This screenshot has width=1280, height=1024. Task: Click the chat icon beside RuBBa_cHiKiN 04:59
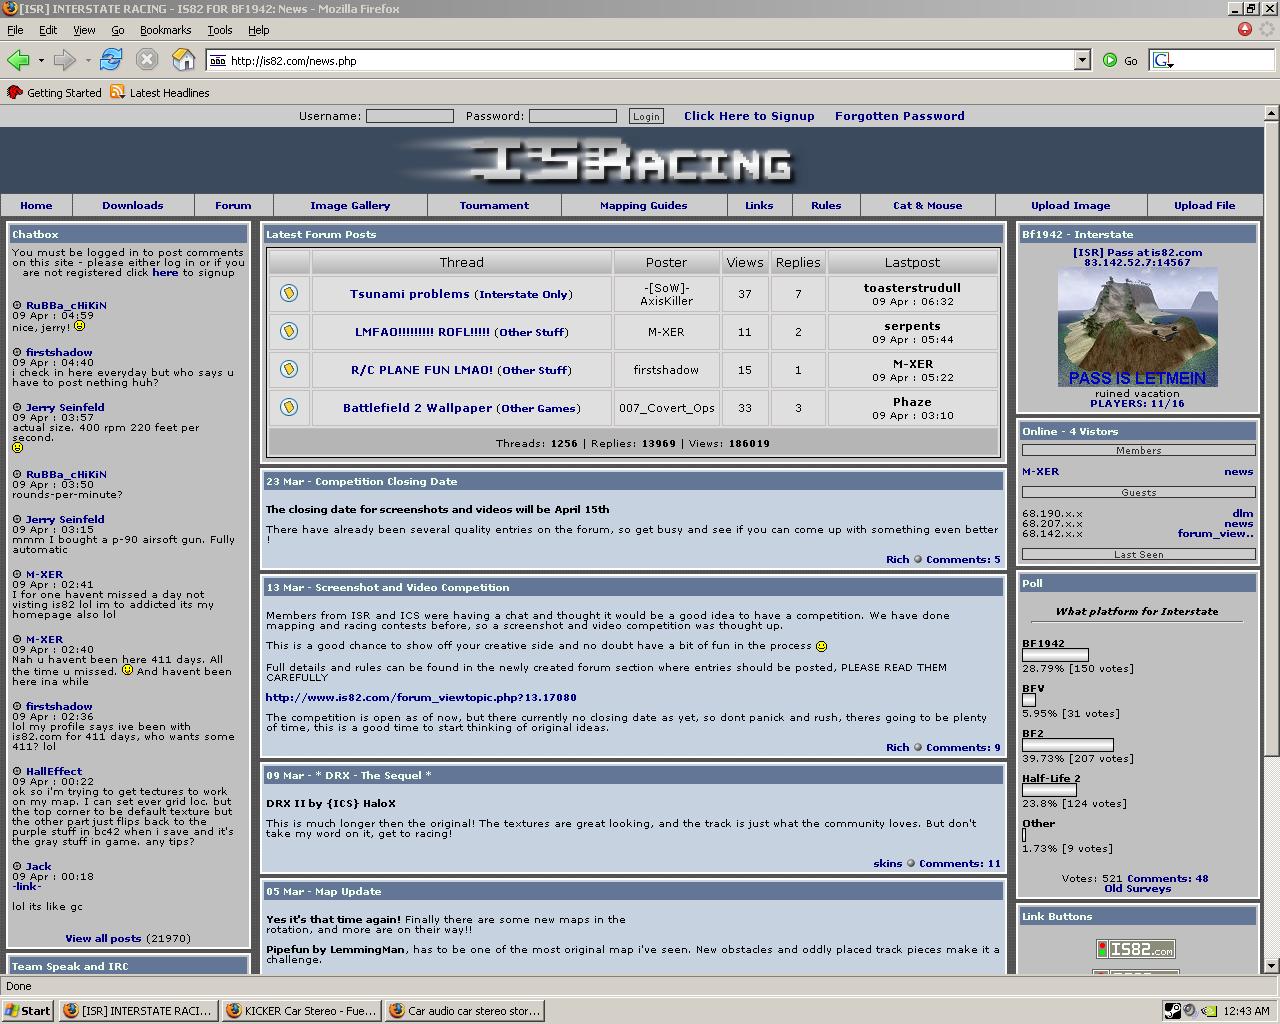click(x=17, y=305)
